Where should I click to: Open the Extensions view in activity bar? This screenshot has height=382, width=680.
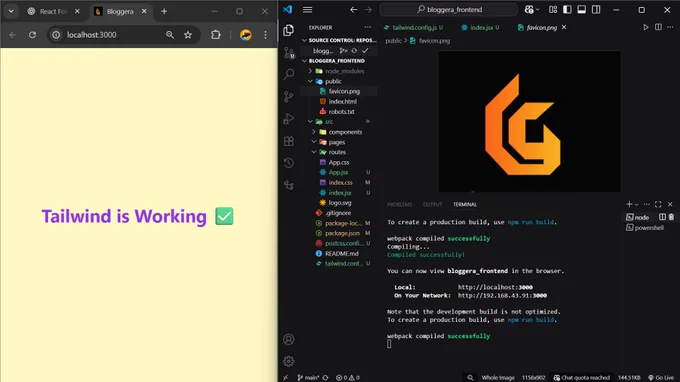pyautogui.click(x=288, y=141)
